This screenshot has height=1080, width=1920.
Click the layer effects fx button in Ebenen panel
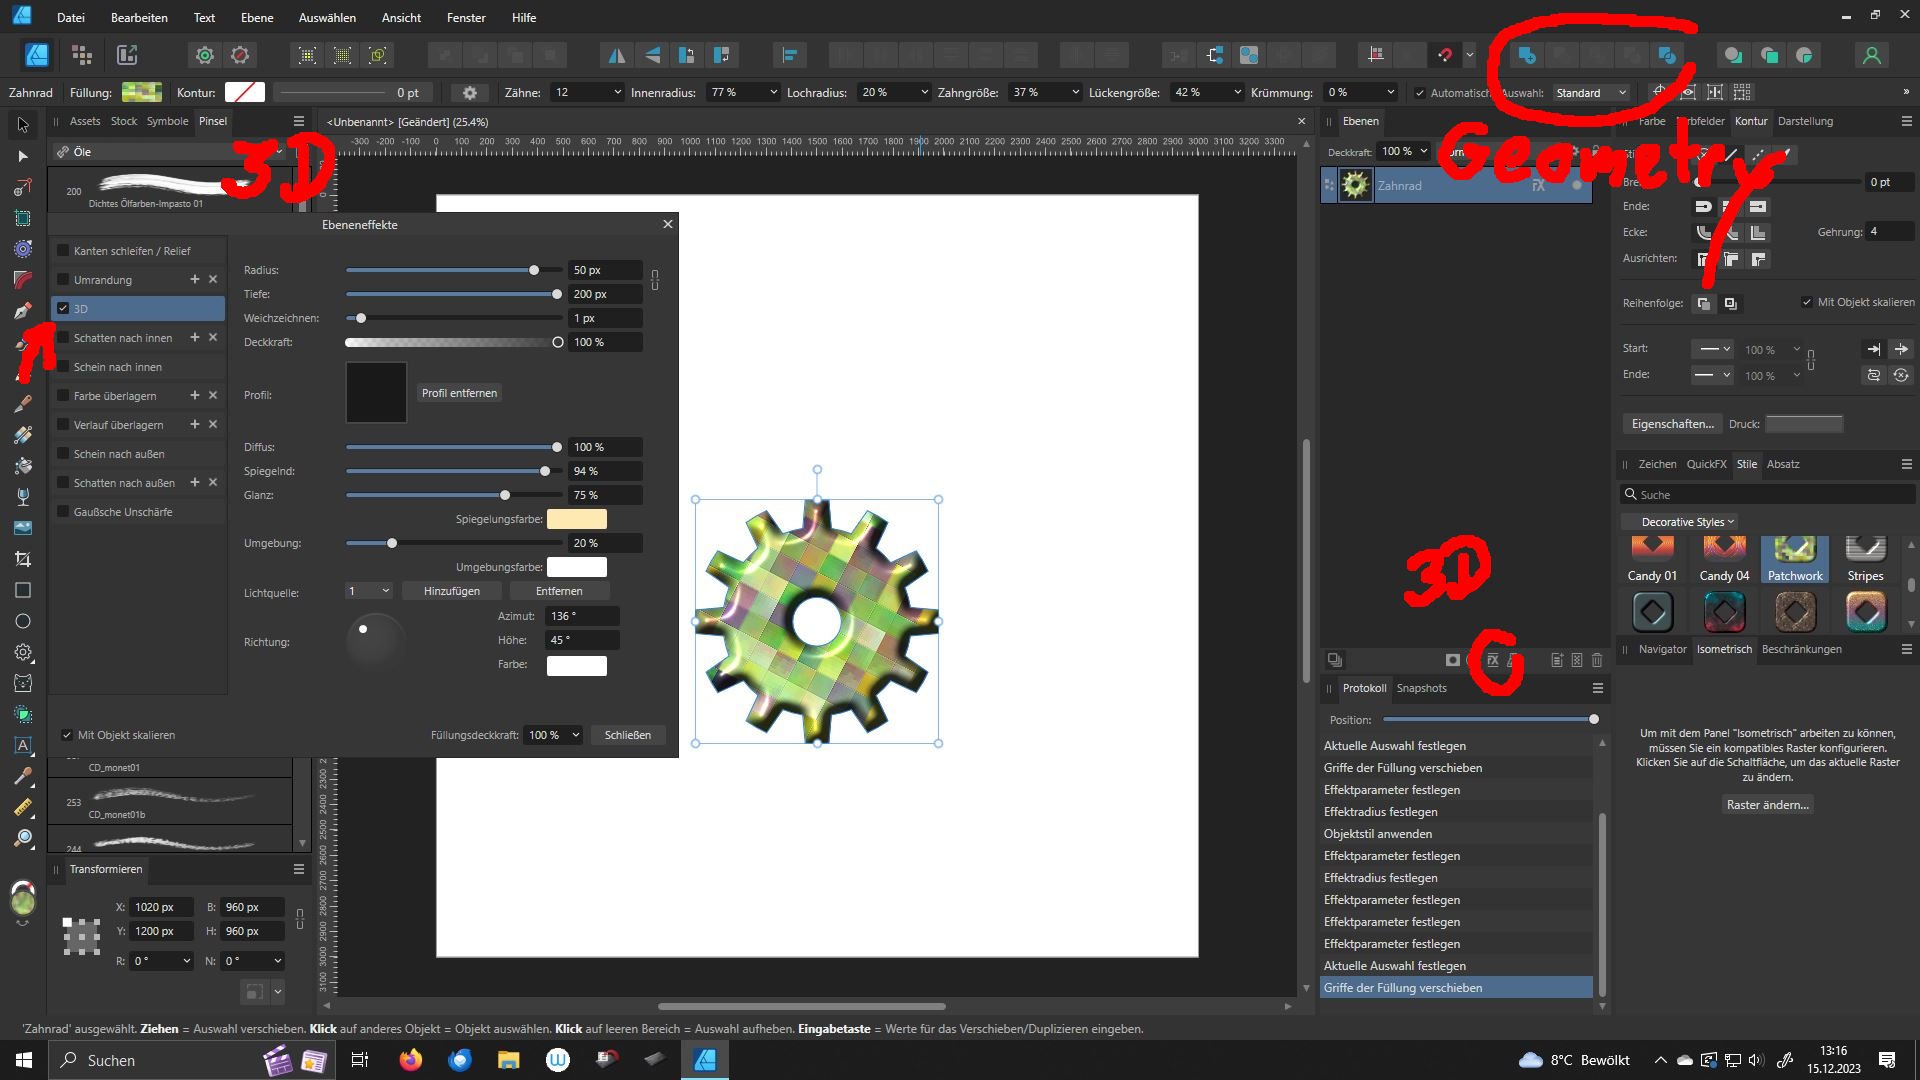point(1492,660)
